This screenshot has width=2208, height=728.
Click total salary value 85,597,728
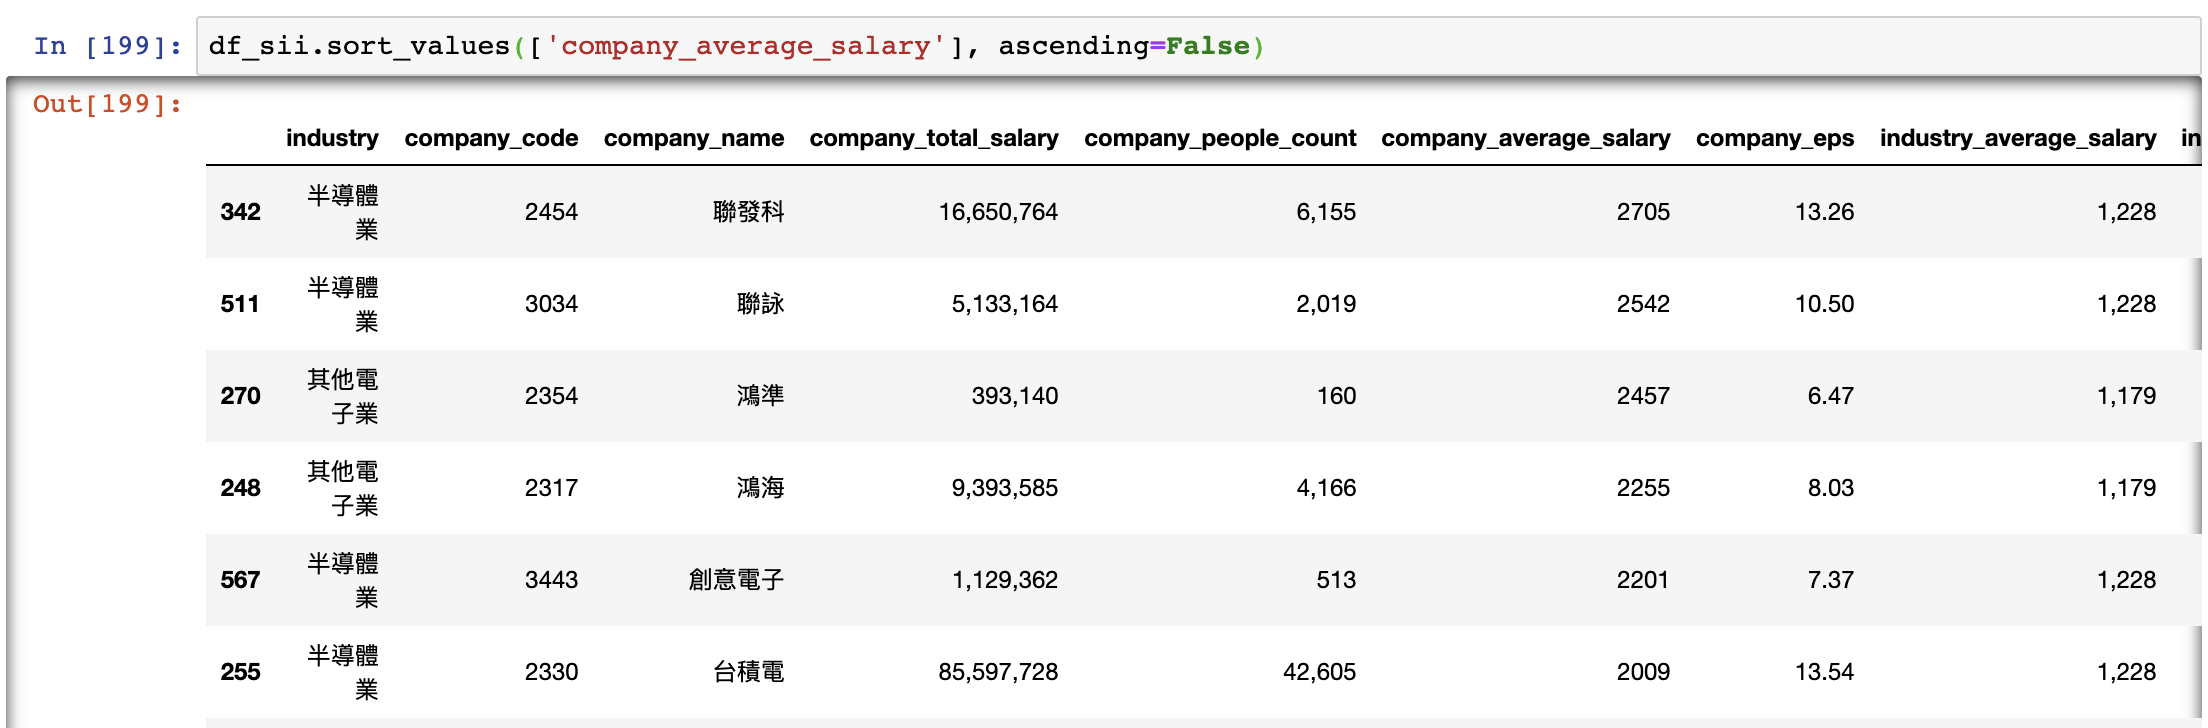998,672
